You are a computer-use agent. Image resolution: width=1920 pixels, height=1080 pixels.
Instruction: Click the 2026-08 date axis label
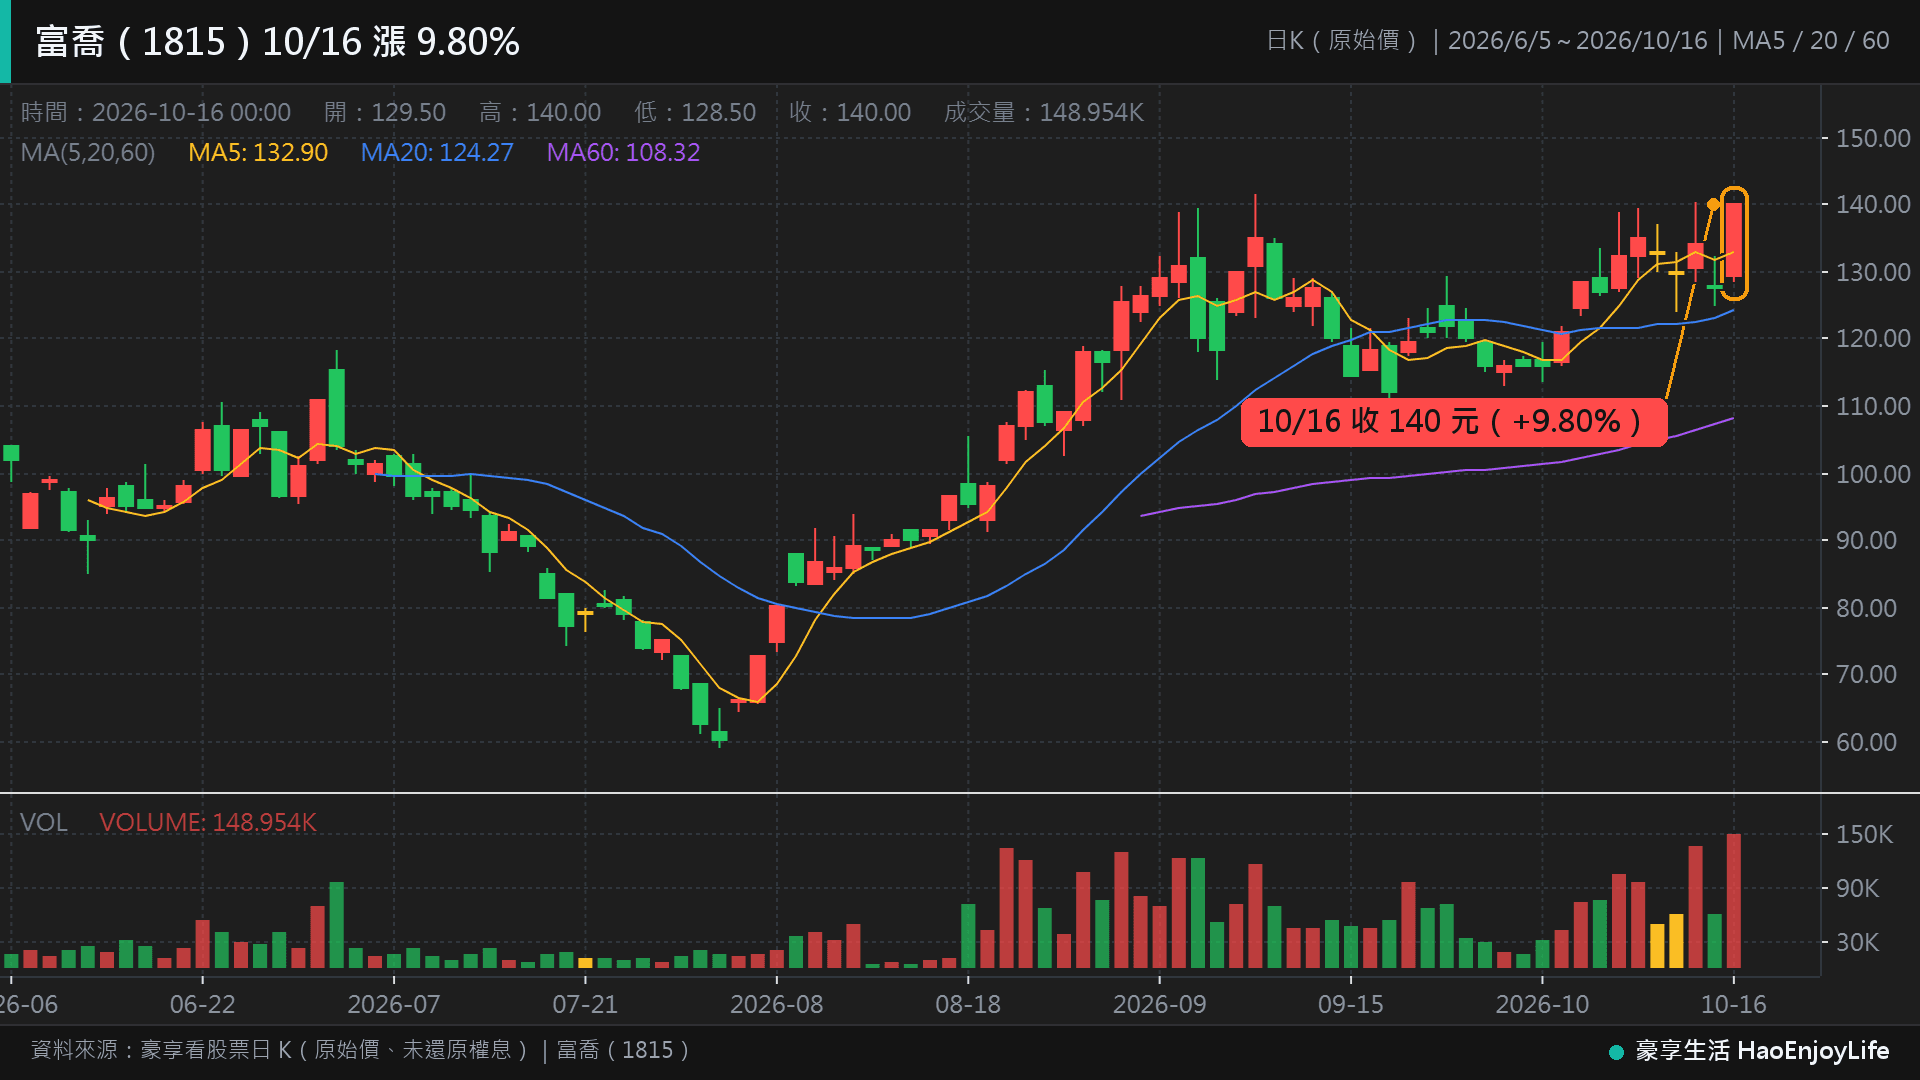(x=777, y=1005)
